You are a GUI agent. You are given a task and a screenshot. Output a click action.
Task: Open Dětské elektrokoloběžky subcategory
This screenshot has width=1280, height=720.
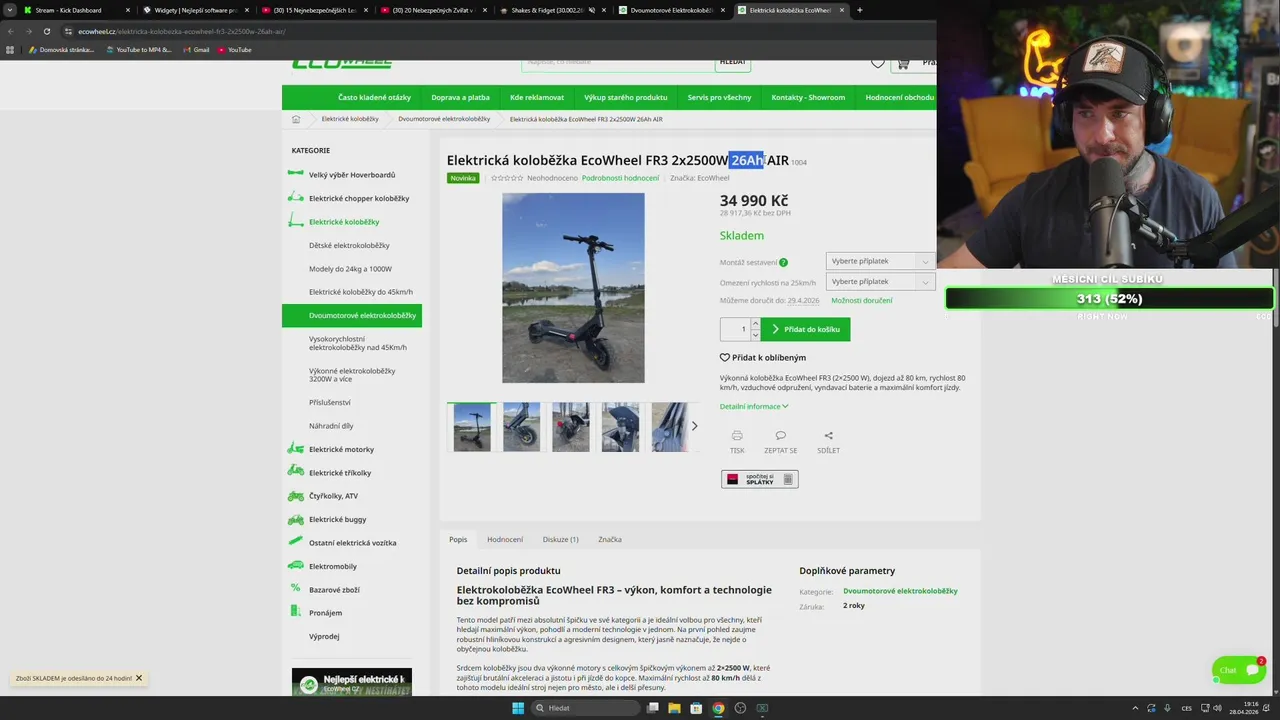pyautogui.click(x=349, y=245)
